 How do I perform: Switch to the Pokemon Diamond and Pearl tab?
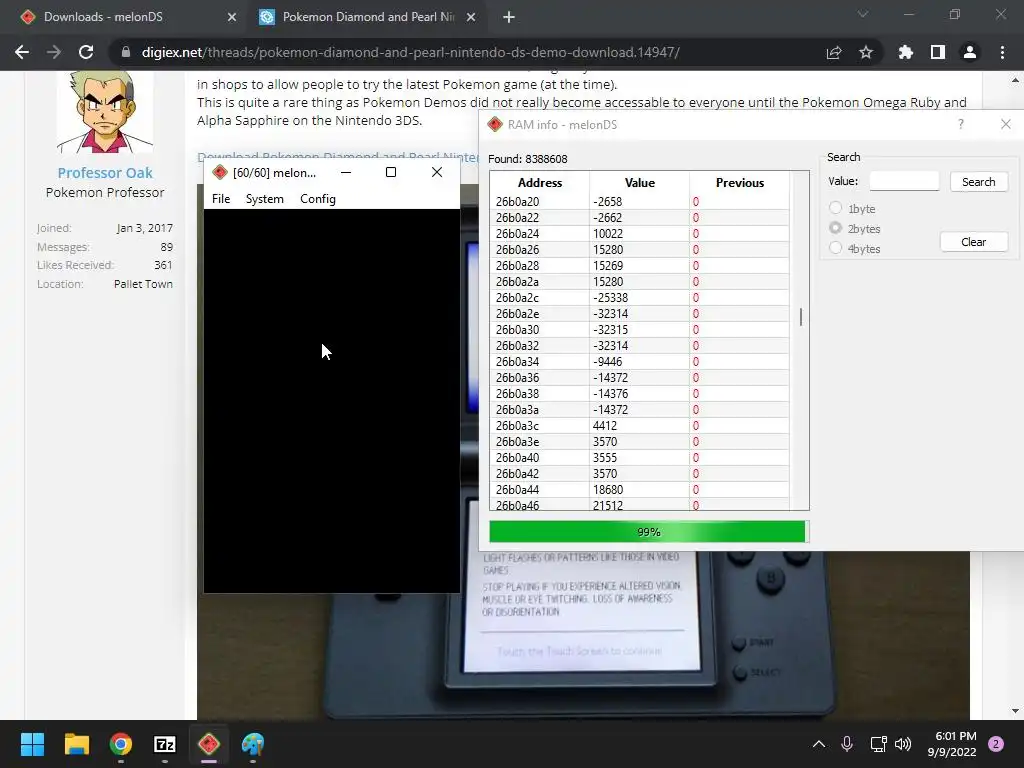point(368,17)
